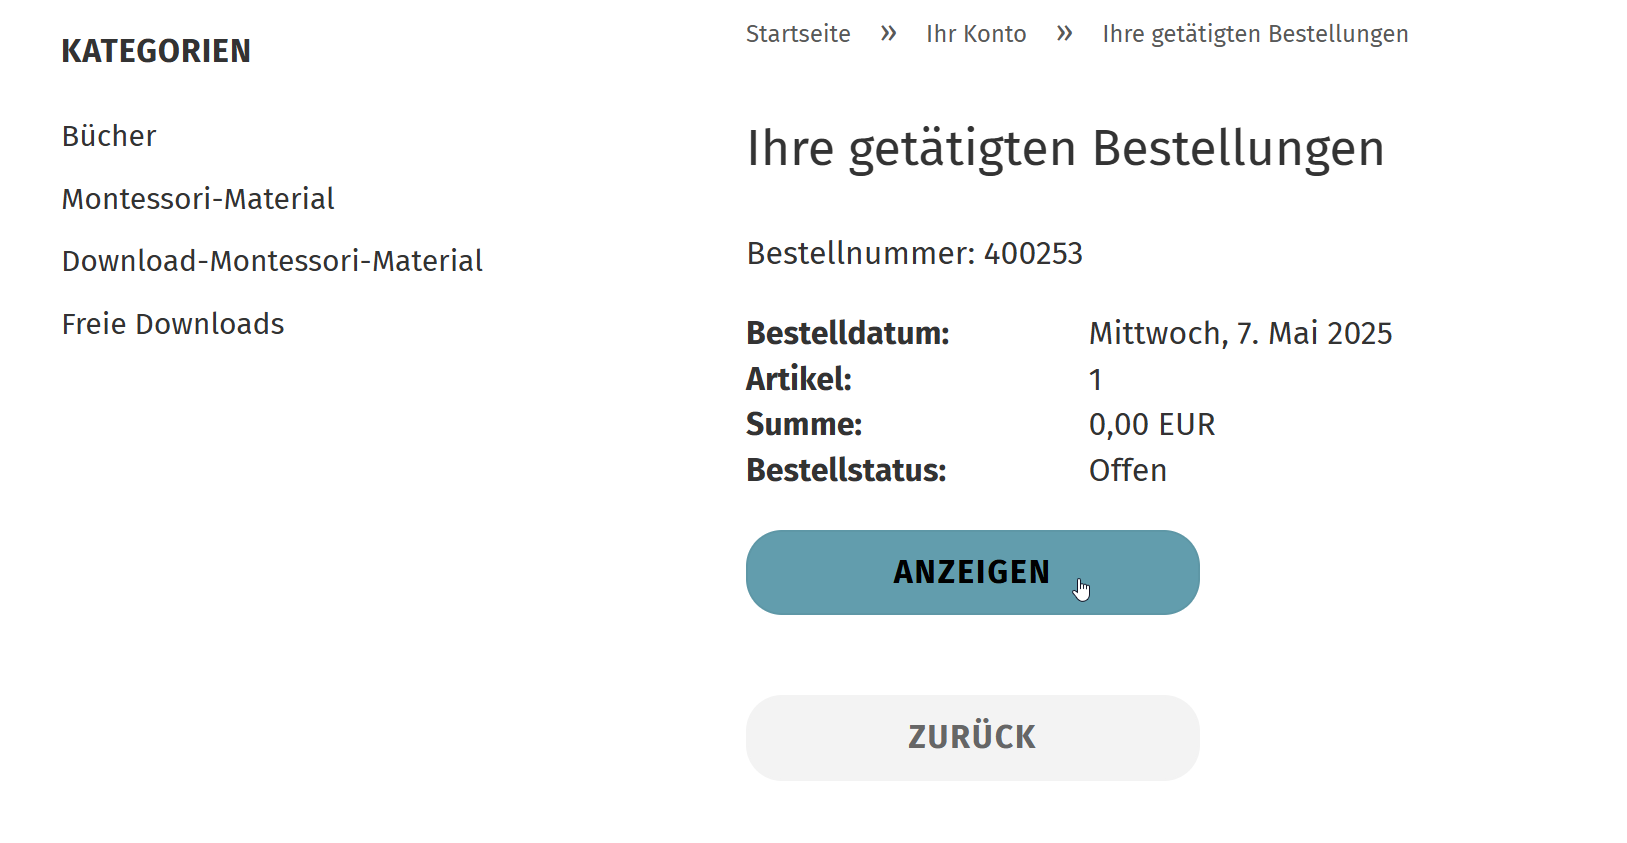
Task: Show order details with ANZEIGEN button
Action: [972, 572]
